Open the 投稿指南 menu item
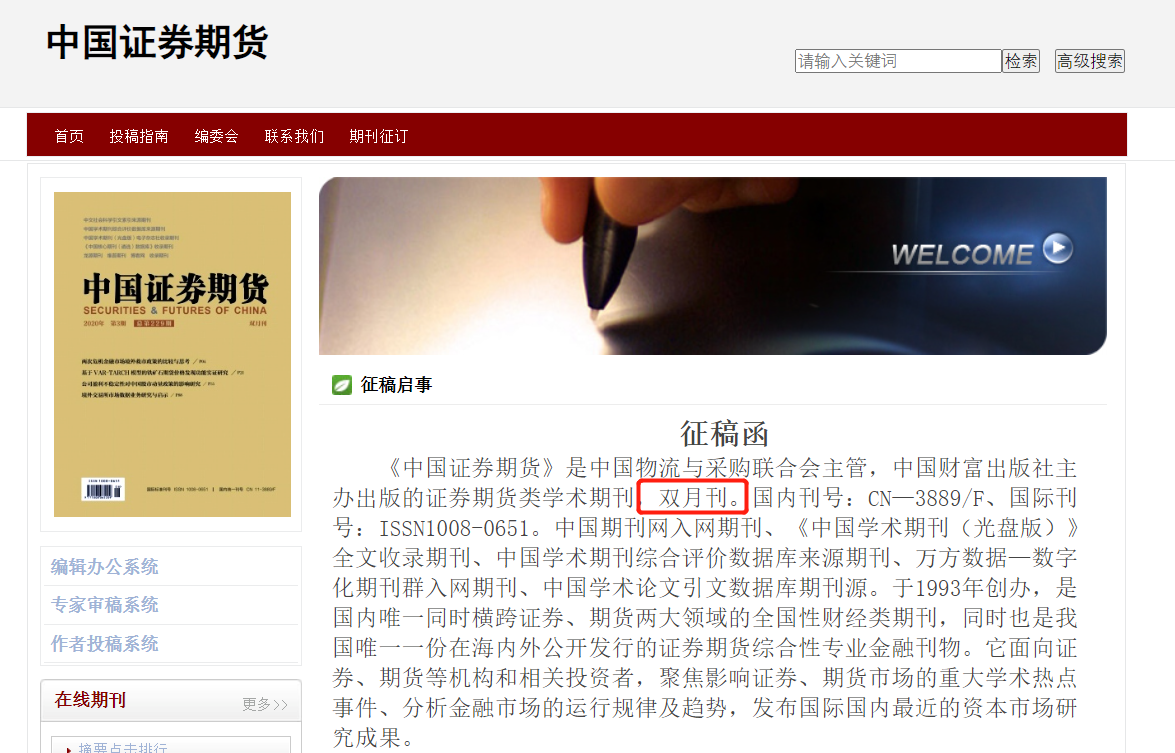This screenshot has width=1175, height=753. pos(139,136)
